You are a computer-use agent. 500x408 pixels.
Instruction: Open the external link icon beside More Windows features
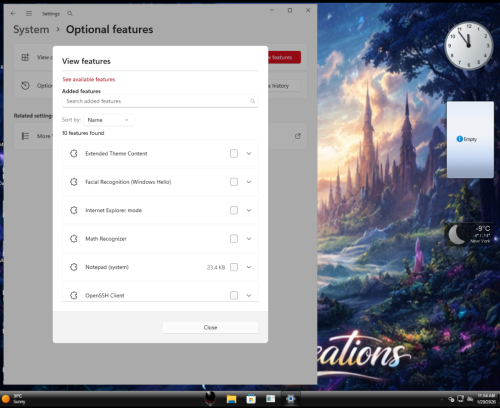click(x=298, y=136)
